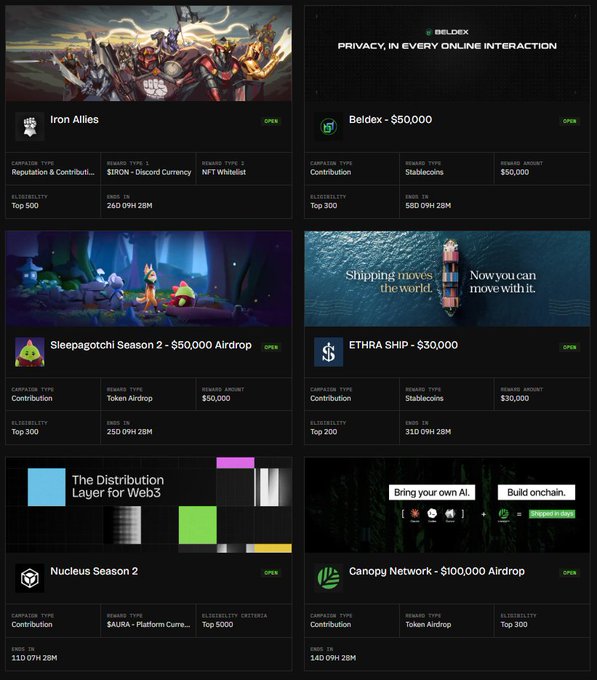This screenshot has width=597, height=680.
Task: Open the Iron Allies banner image
Action: pyautogui.click(x=149, y=53)
